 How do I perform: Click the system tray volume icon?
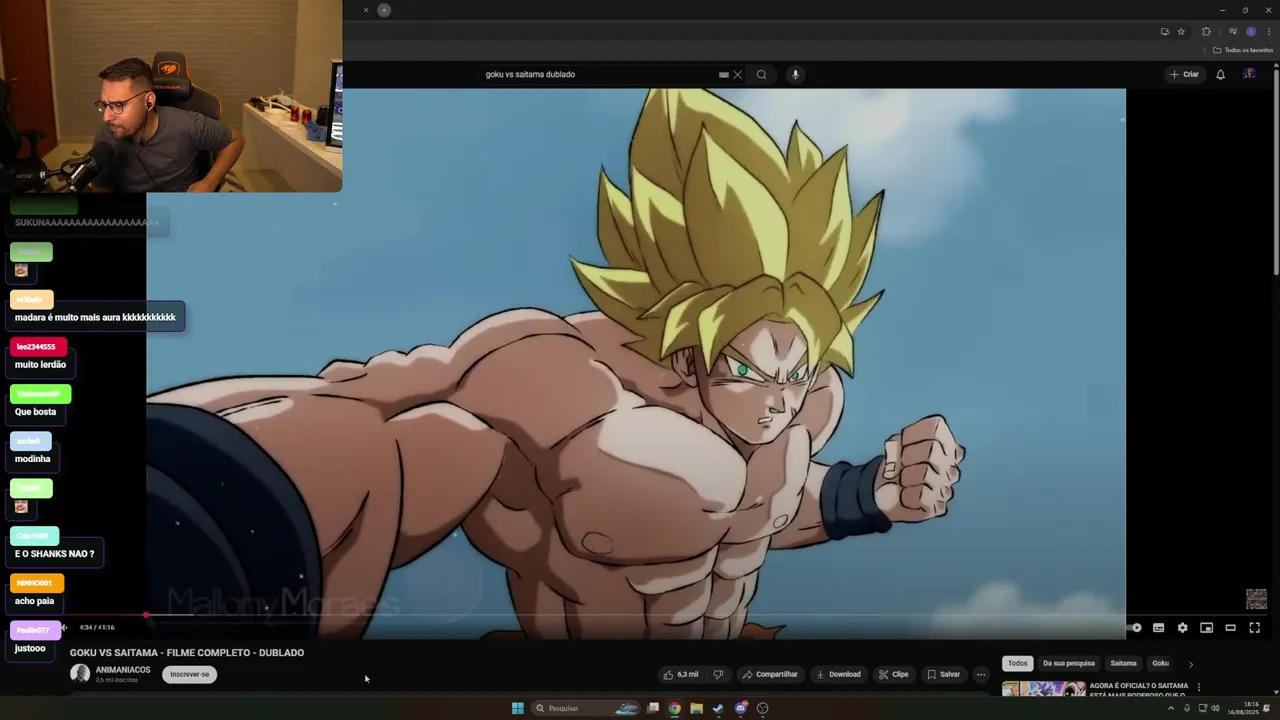click(x=1216, y=708)
